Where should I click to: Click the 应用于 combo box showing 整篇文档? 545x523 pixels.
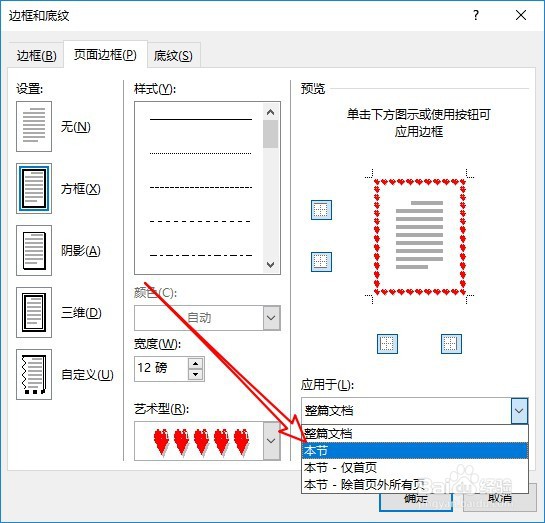(415, 410)
